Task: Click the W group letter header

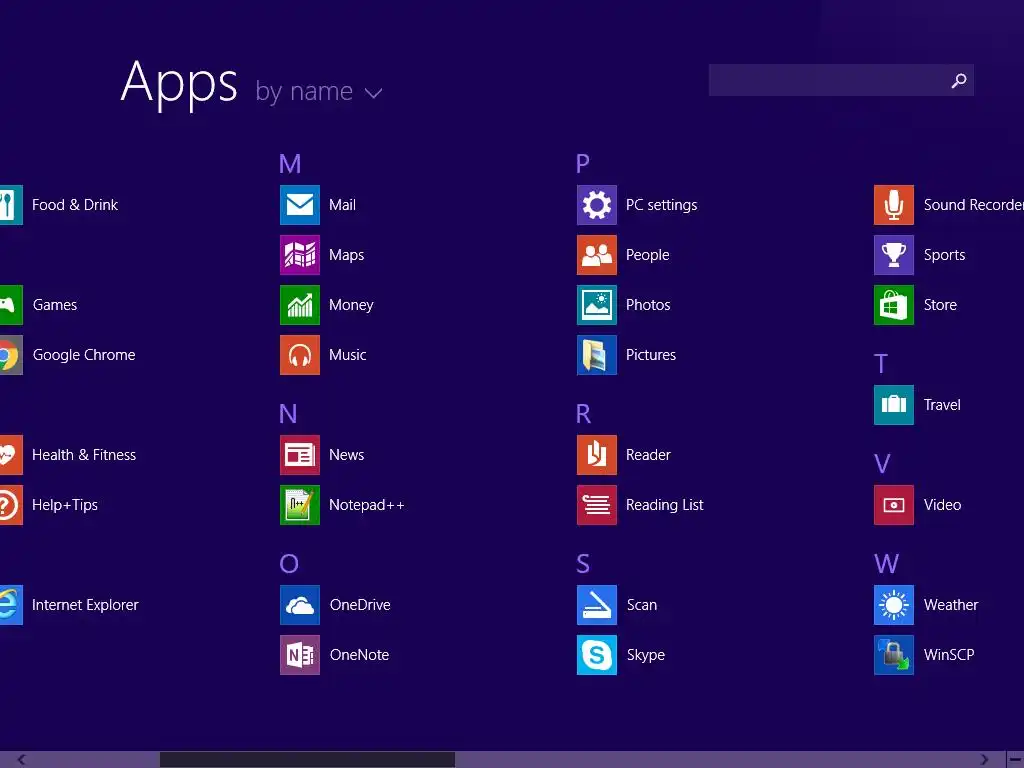Action: [886, 564]
